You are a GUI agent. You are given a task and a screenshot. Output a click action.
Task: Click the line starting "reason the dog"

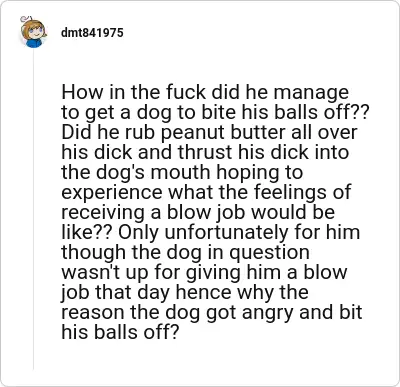click(x=211, y=312)
